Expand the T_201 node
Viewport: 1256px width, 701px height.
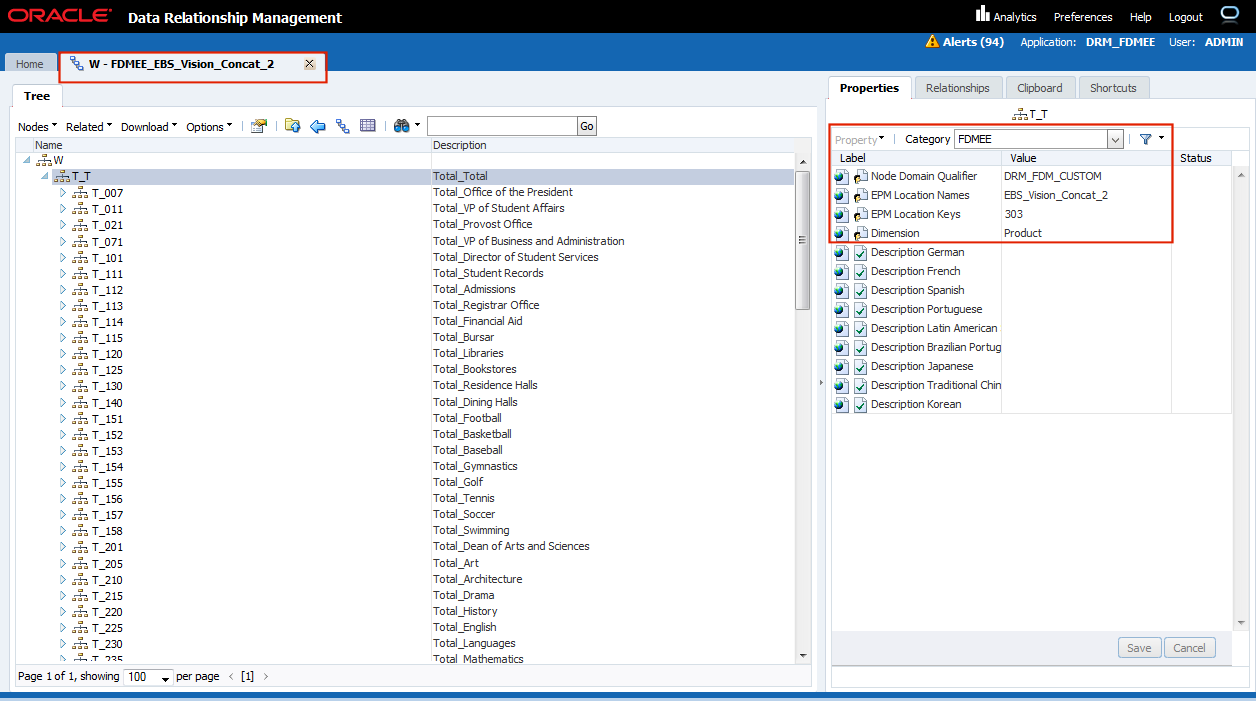pos(63,547)
